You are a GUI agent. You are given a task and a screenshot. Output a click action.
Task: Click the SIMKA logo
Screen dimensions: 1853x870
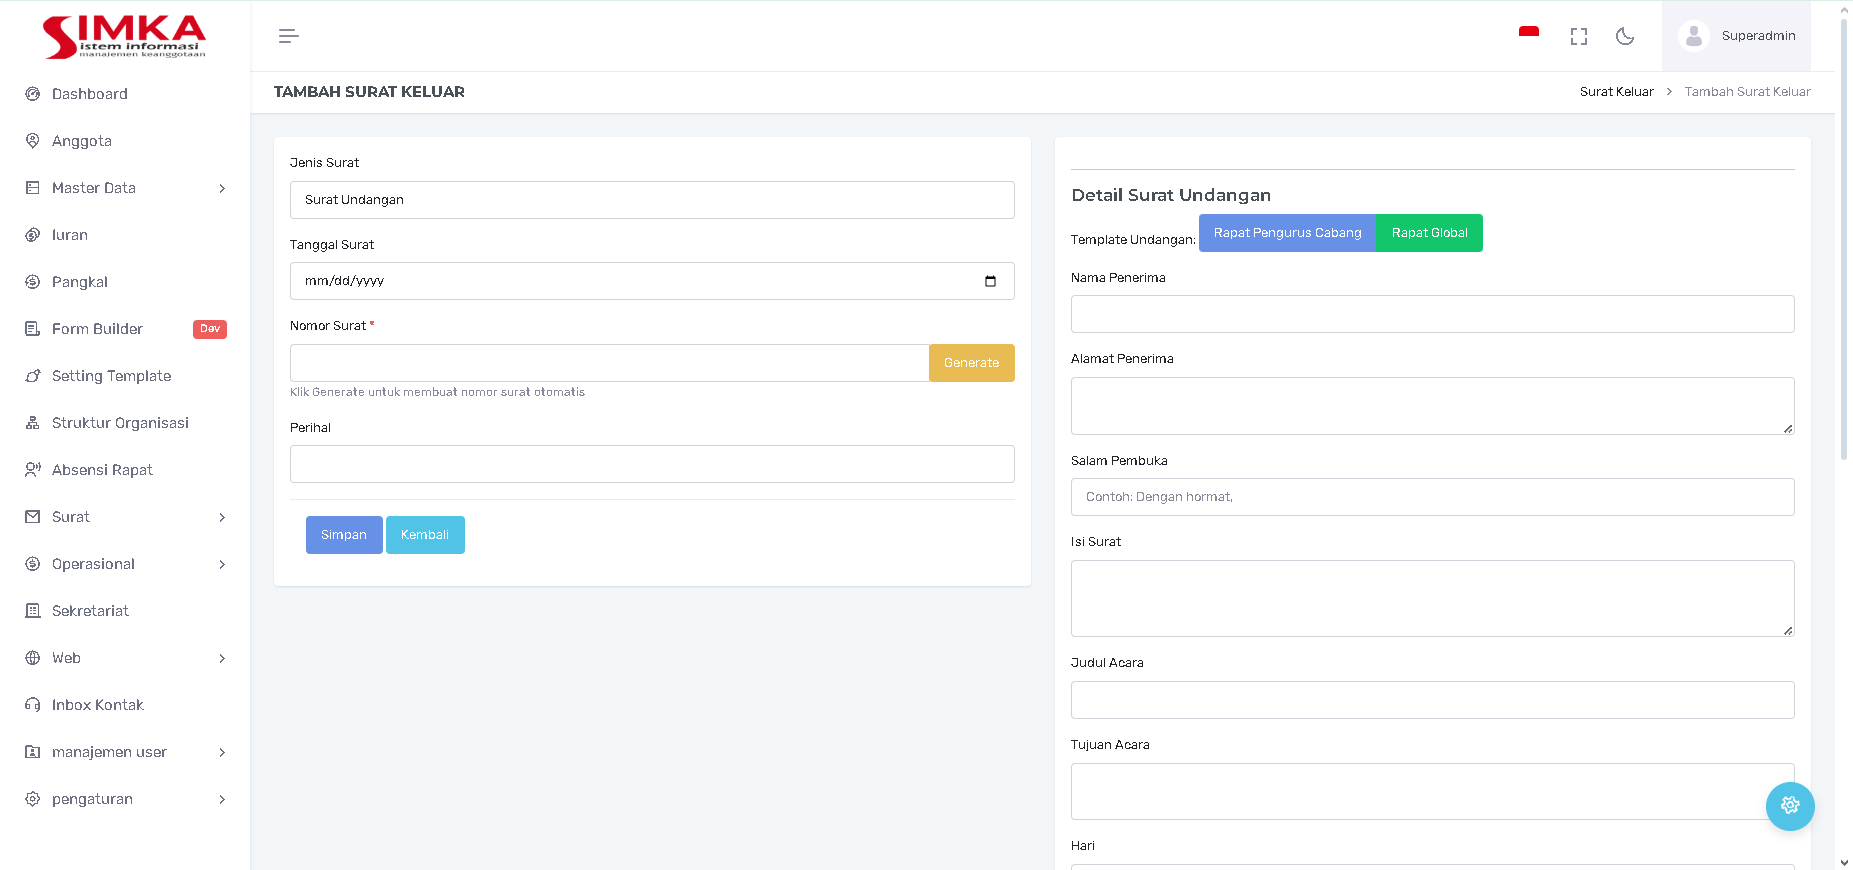(124, 37)
